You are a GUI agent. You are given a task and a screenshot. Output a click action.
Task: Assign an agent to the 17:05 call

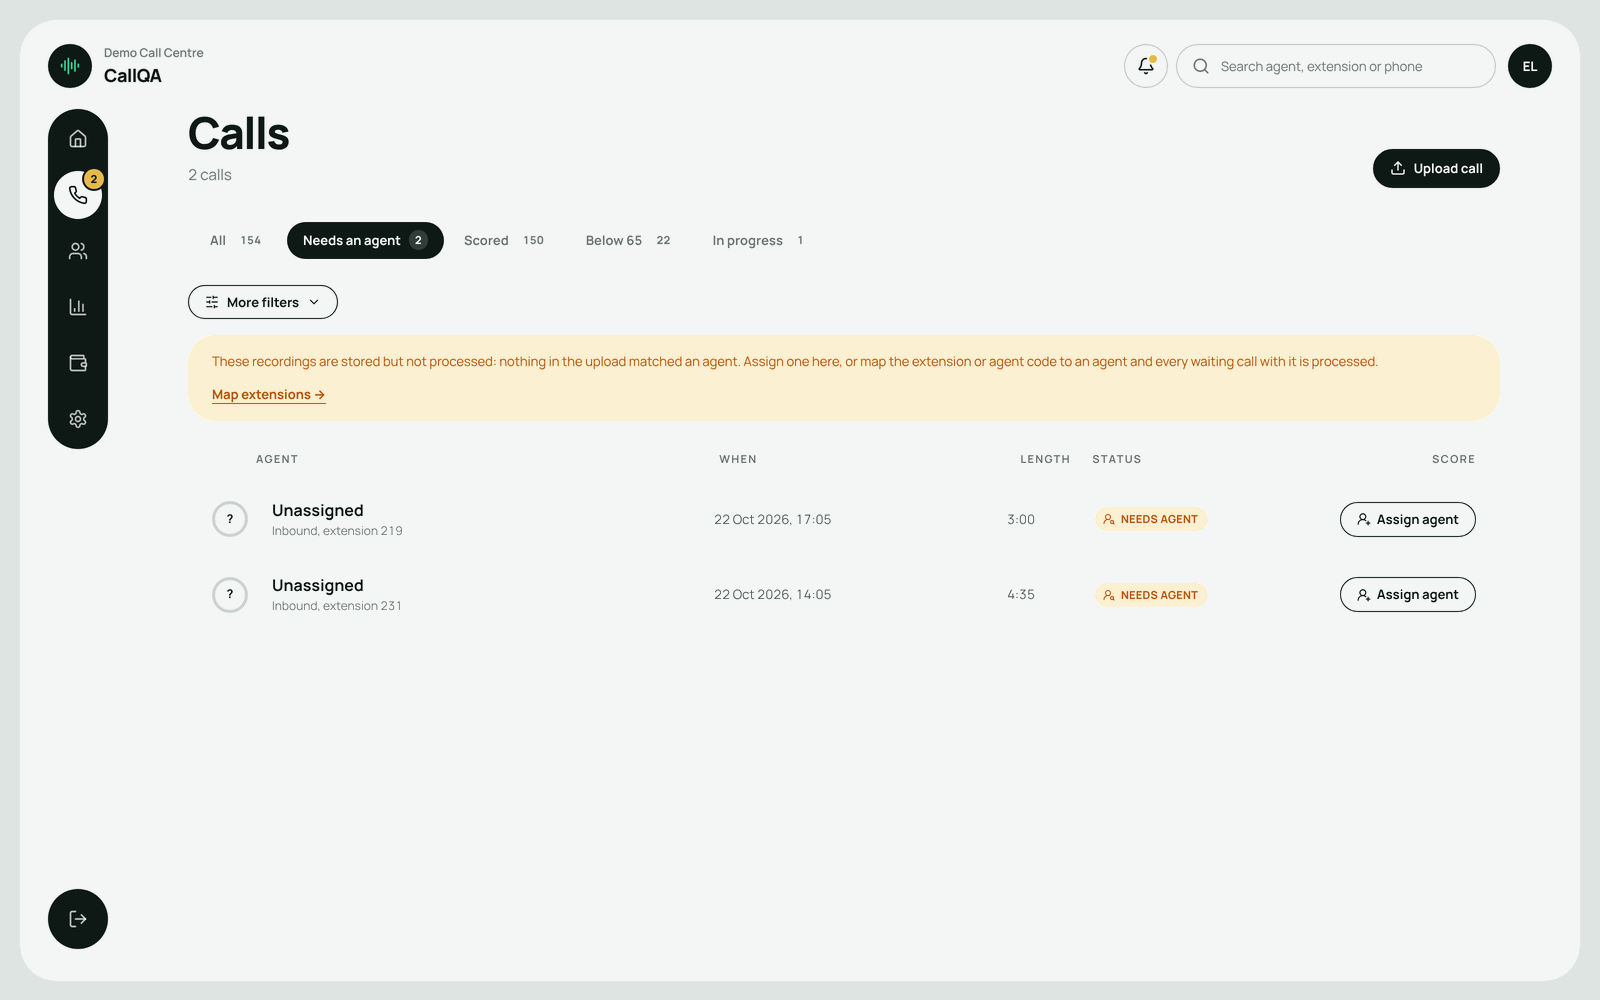point(1408,519)
